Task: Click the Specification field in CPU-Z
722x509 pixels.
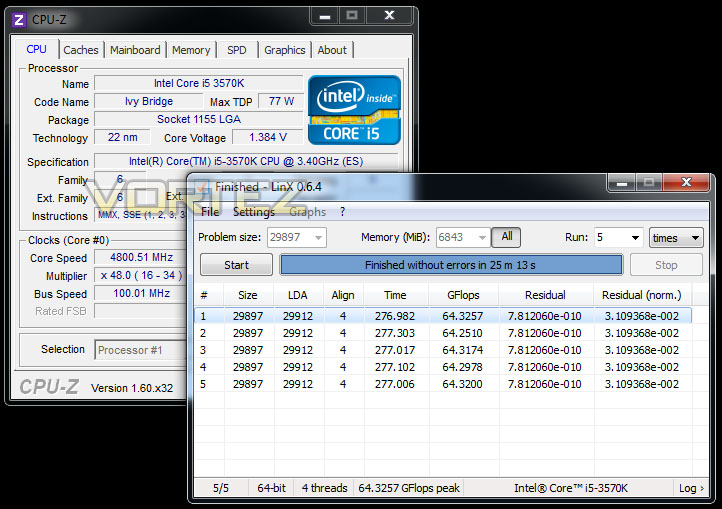Action: pos(246,161)
